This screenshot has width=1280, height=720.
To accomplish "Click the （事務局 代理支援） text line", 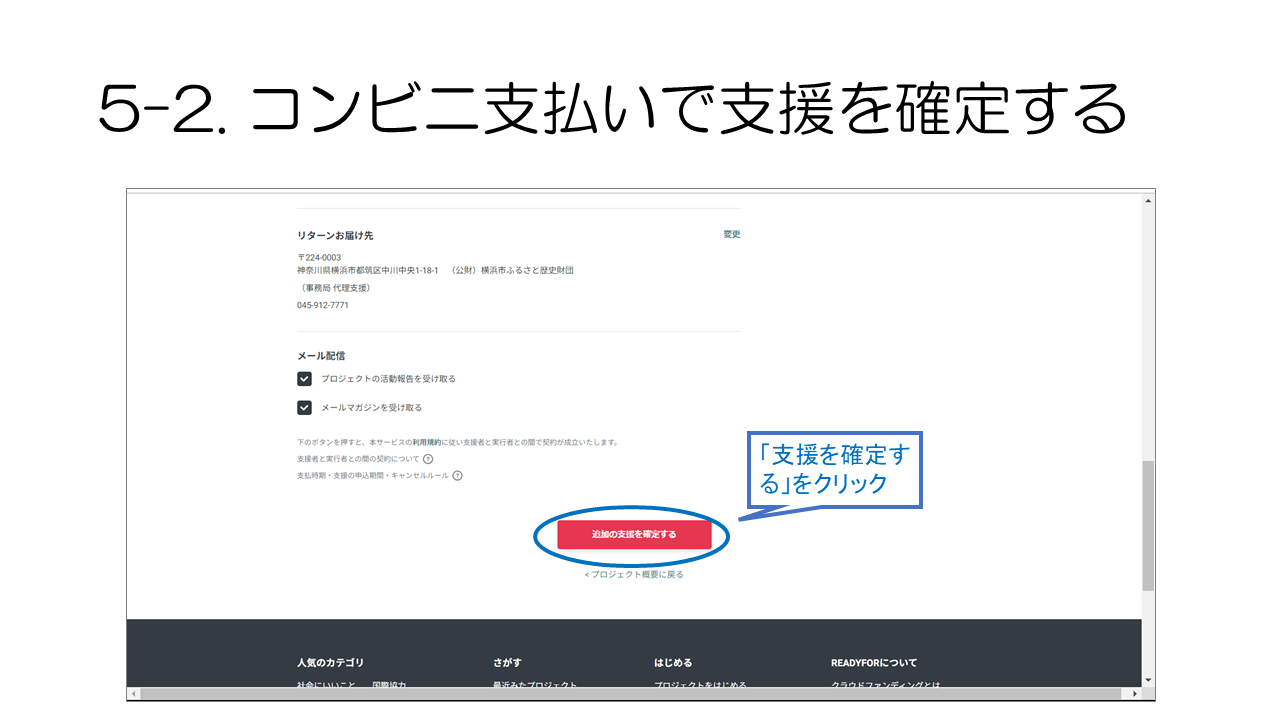I will coord(334,287).
